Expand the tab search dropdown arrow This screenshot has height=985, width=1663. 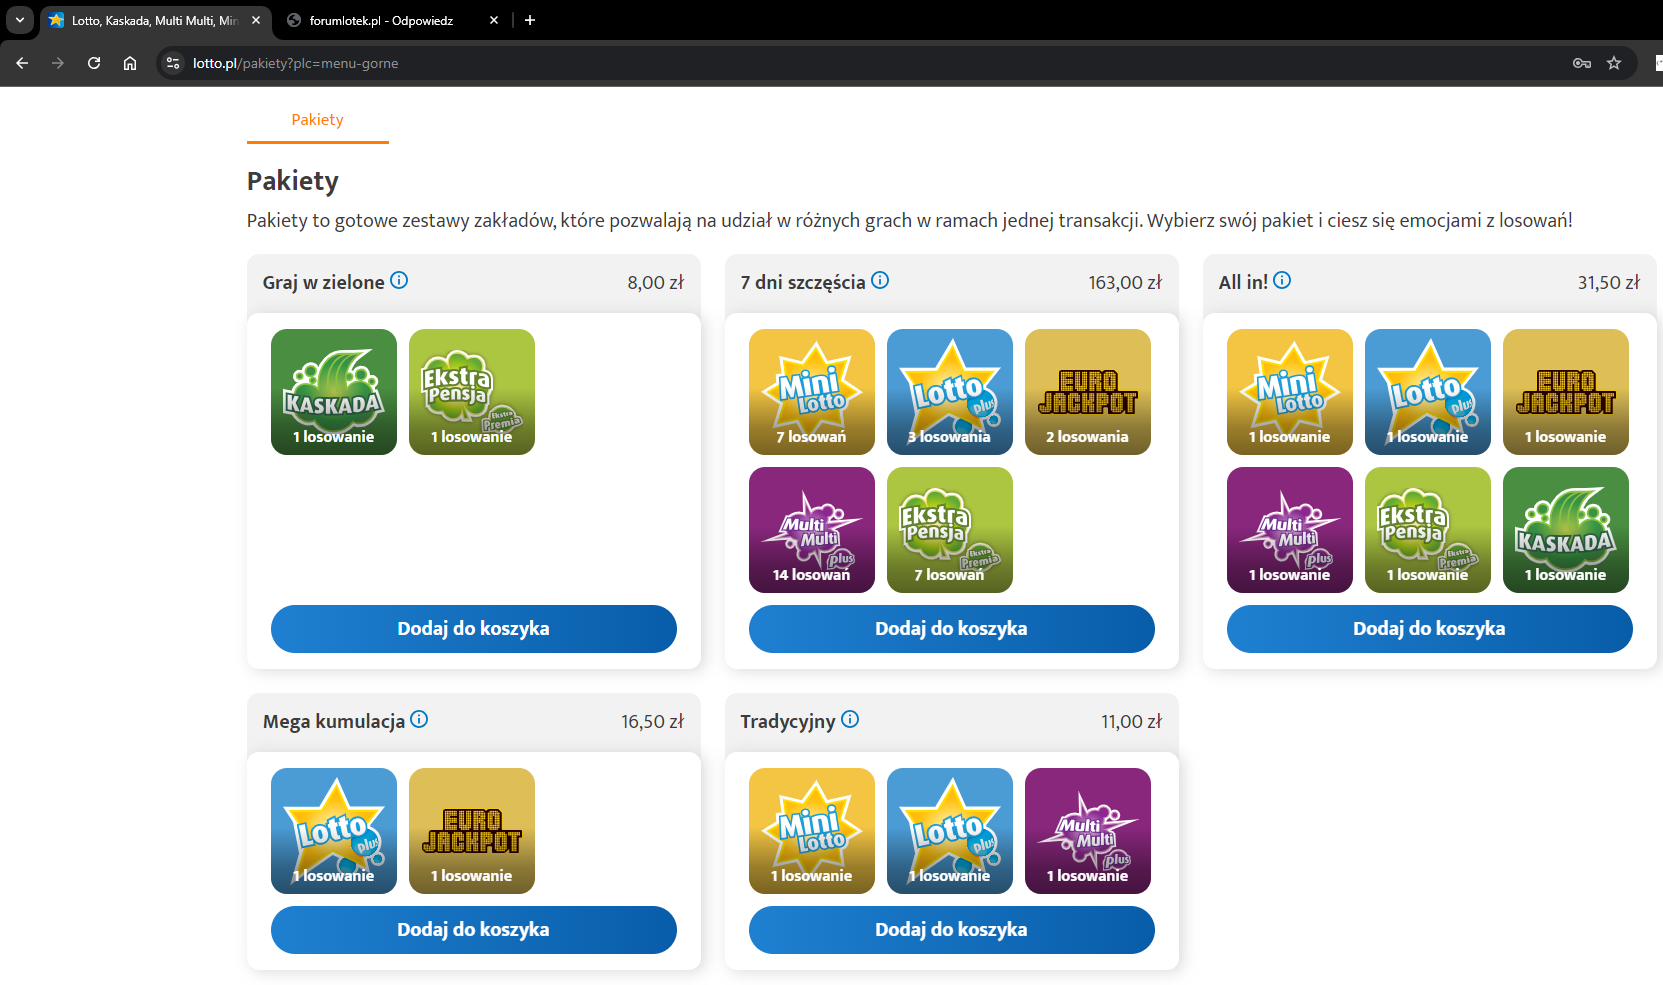coord(19,20)
